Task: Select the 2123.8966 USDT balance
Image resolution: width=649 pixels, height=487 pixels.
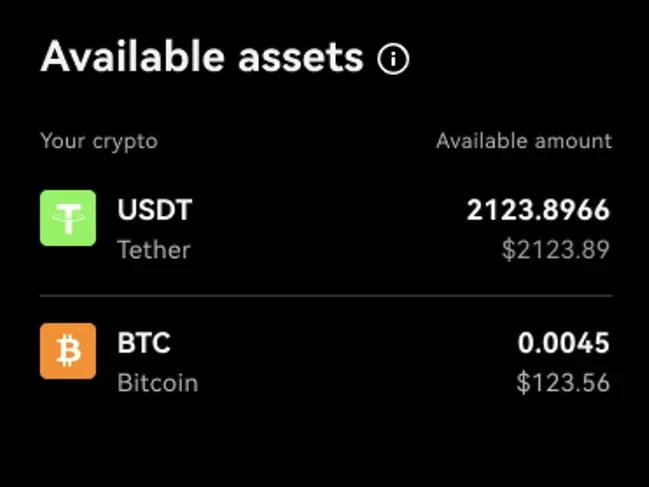Action: pos(538,210)
